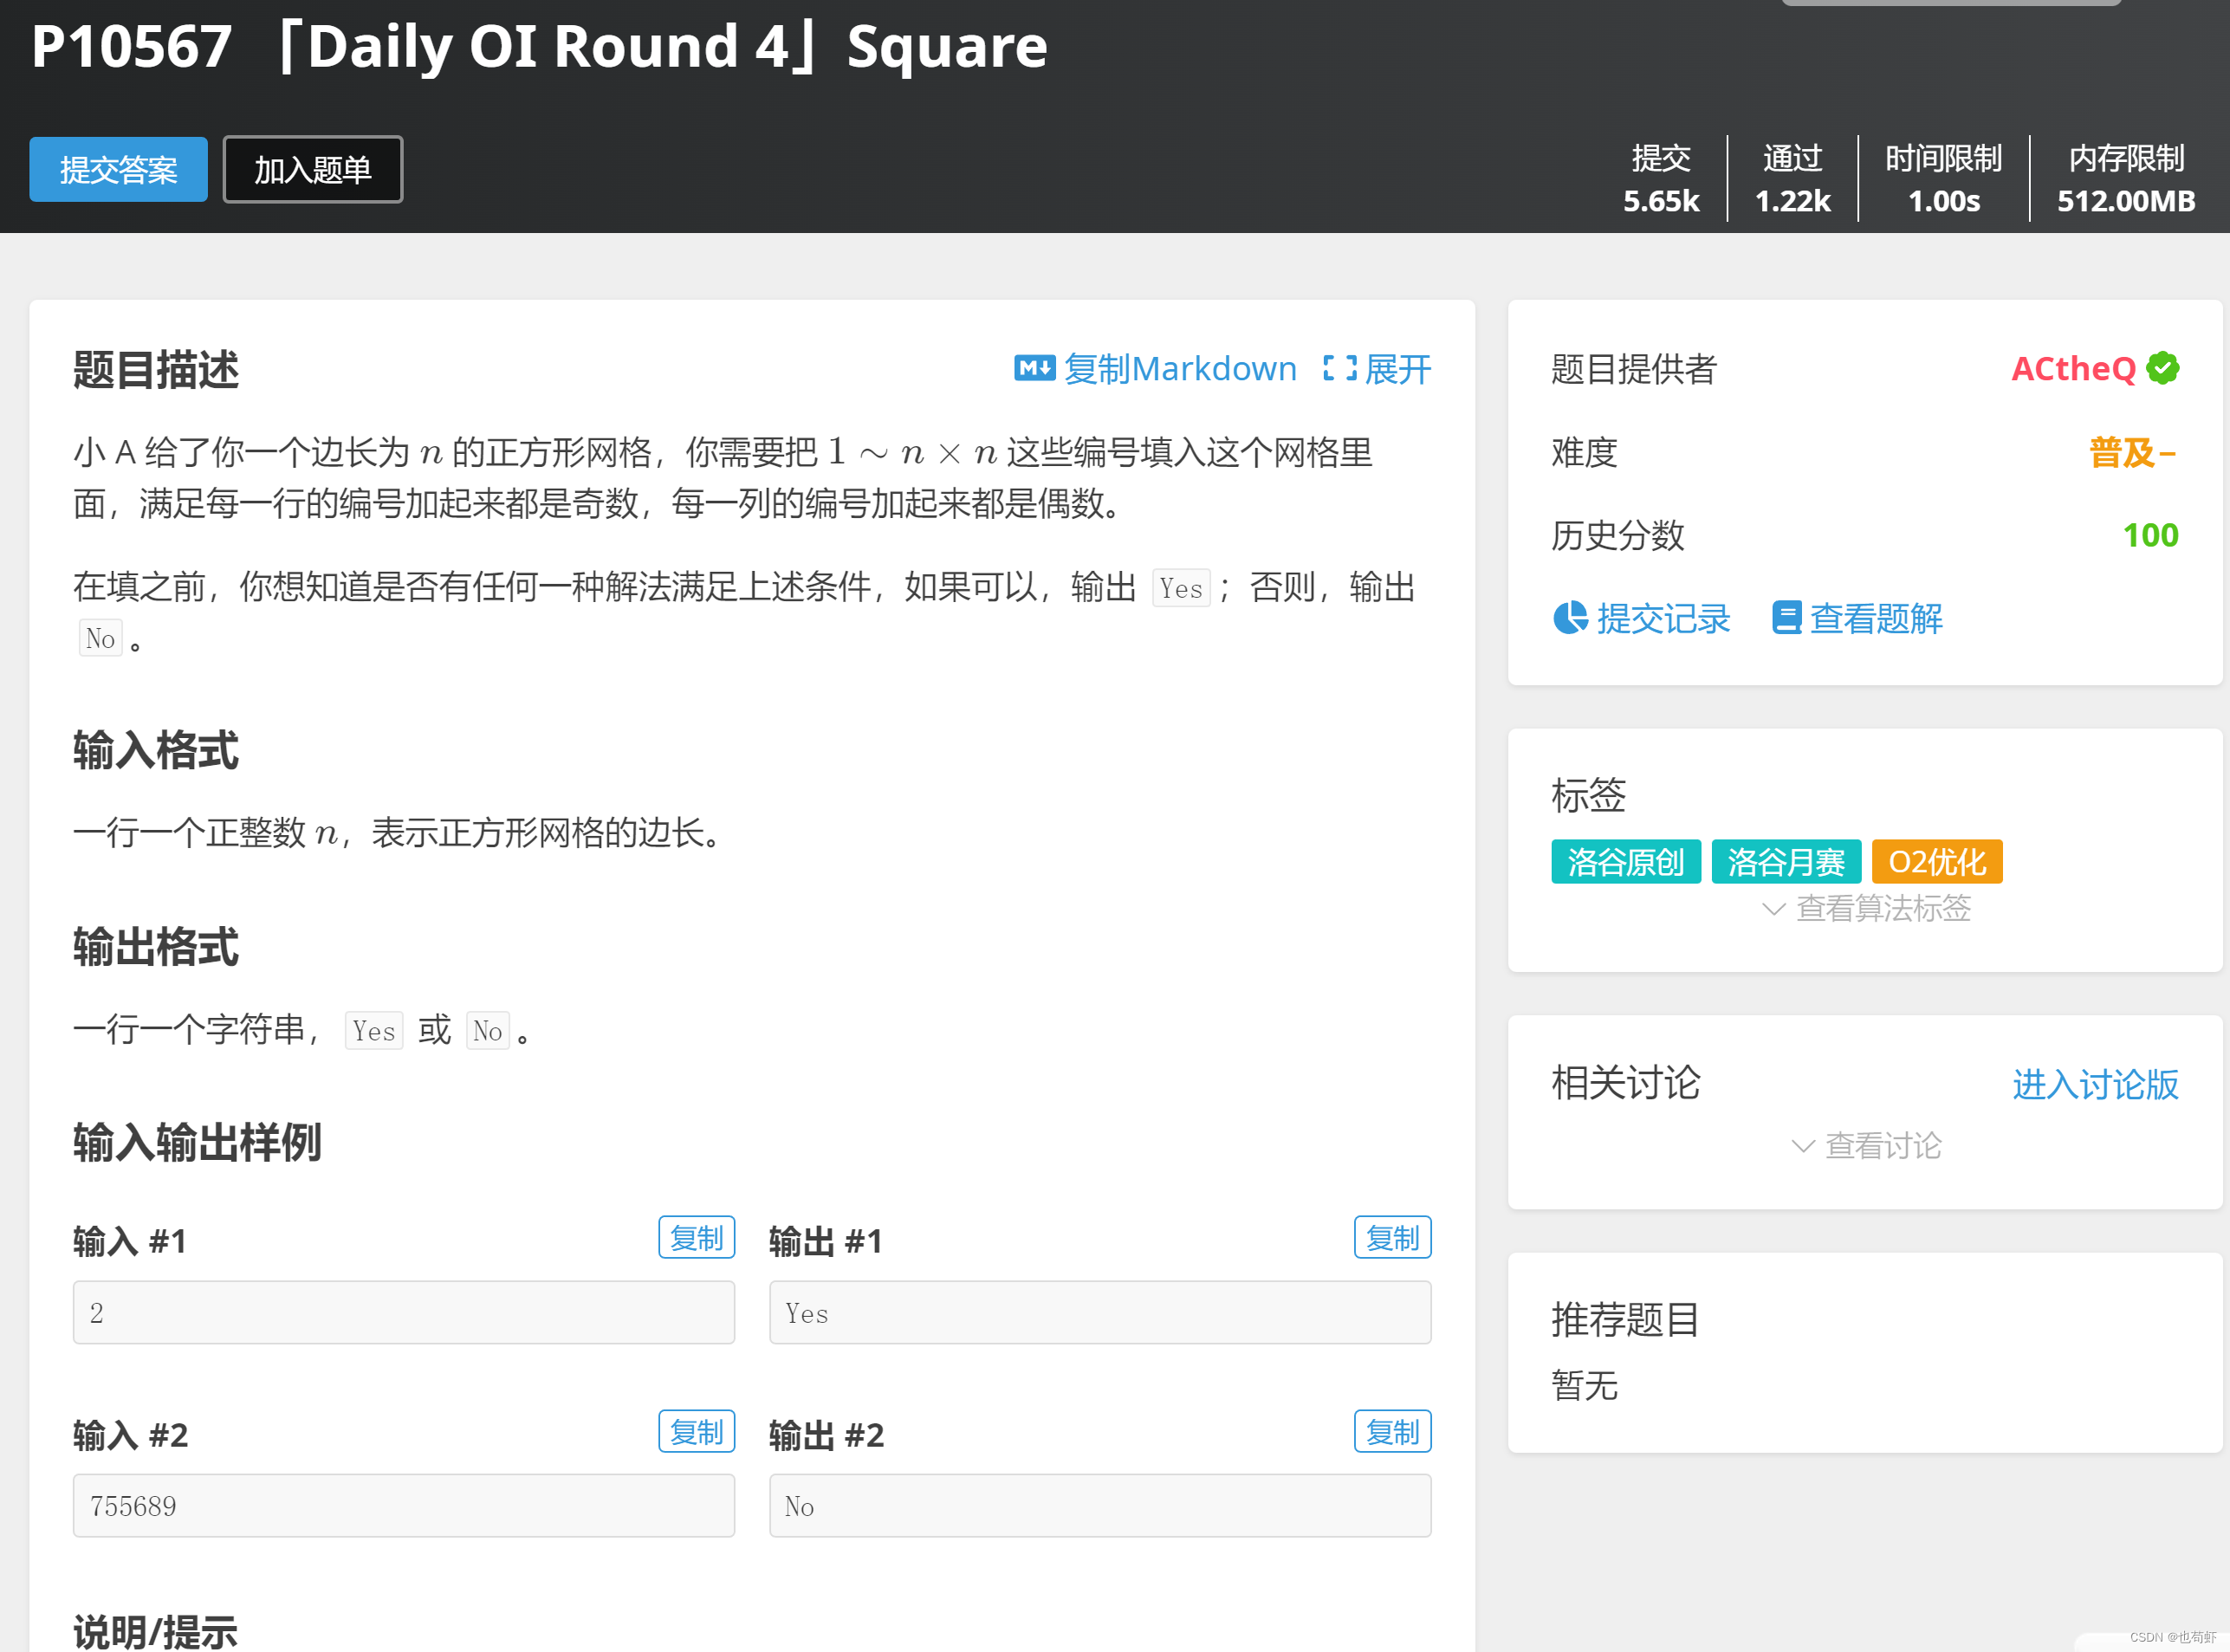The height and width of the screenshot is (1652, 2230).
Task: Expand the problem statement with 展开
Action: (1397, 370)
